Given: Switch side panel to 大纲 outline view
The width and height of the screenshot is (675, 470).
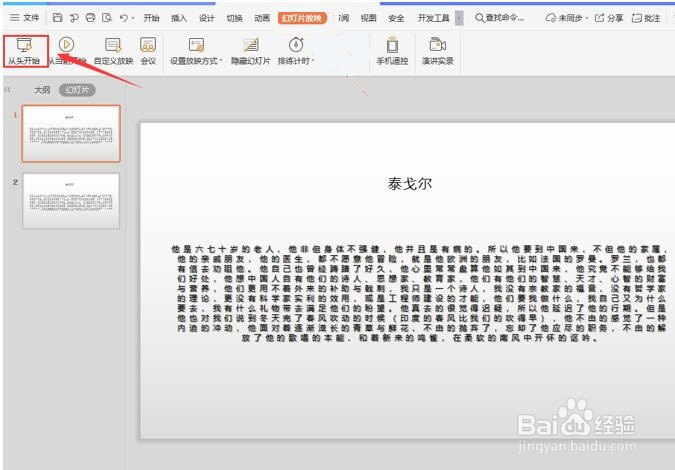Looking at the screenshot, I should [42, 90].
